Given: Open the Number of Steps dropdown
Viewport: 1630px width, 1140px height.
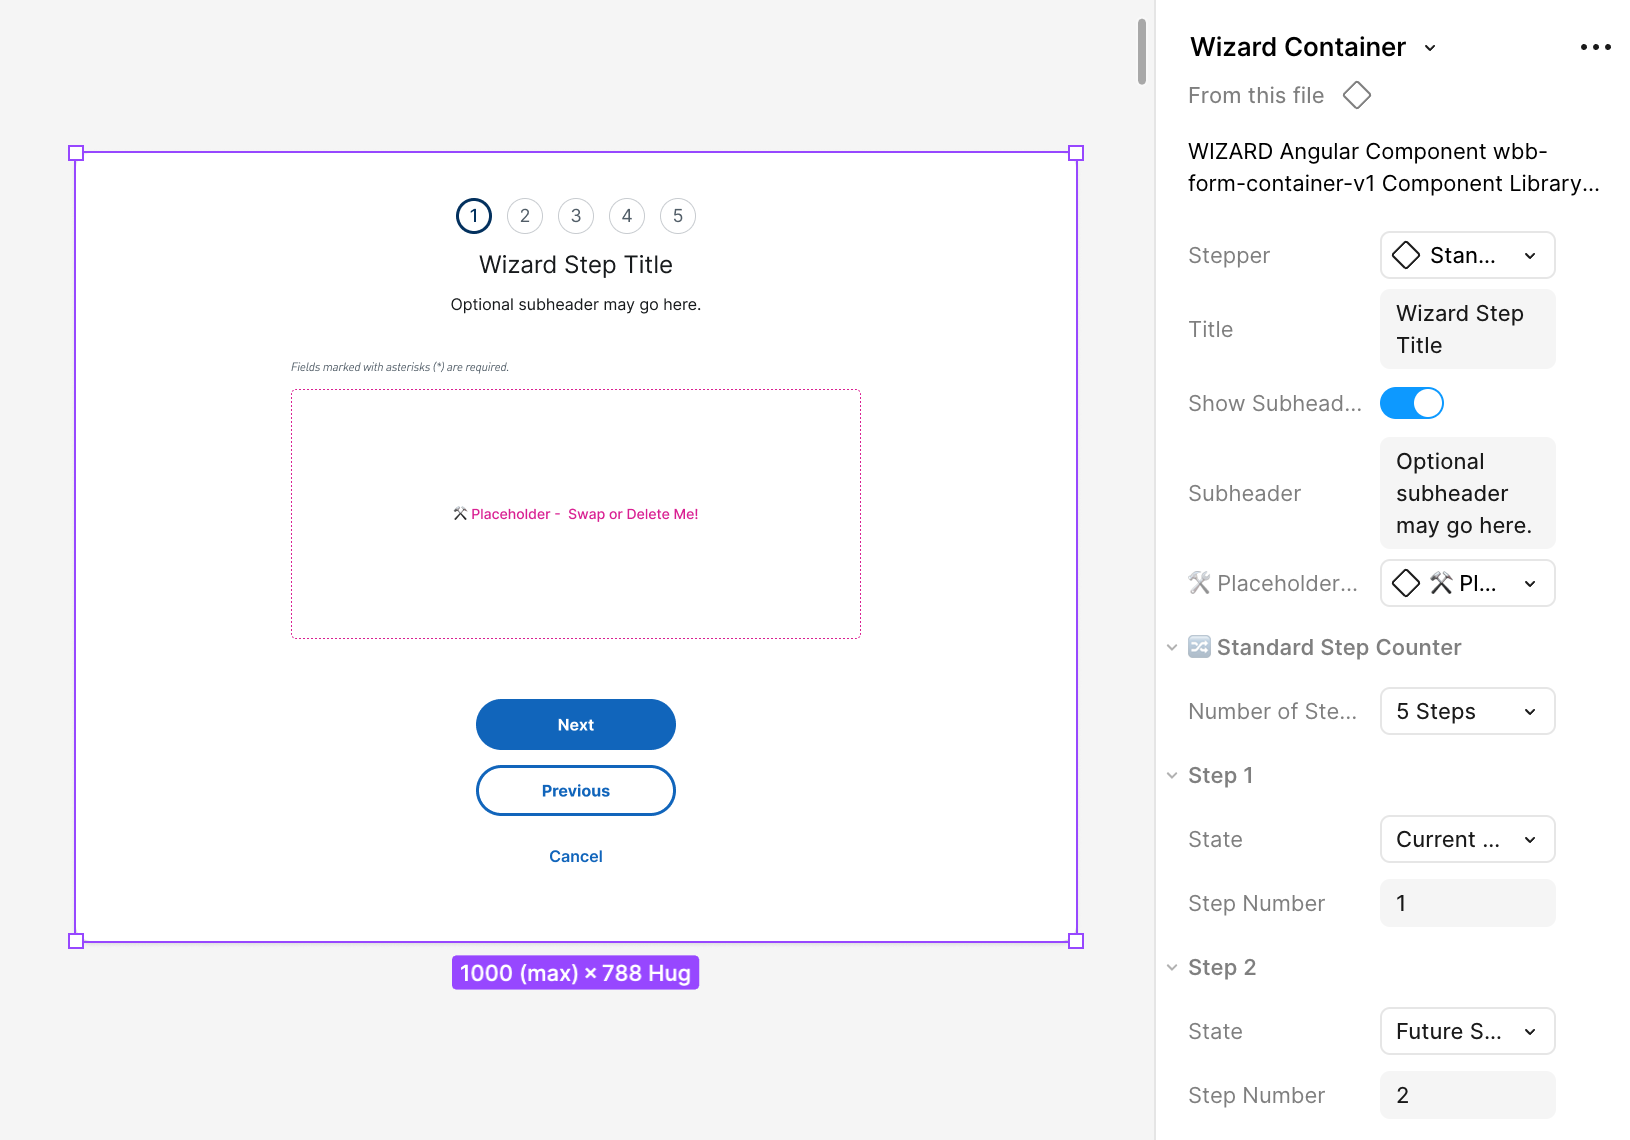Looking at the screenshot, I should tap(1467, 711).
